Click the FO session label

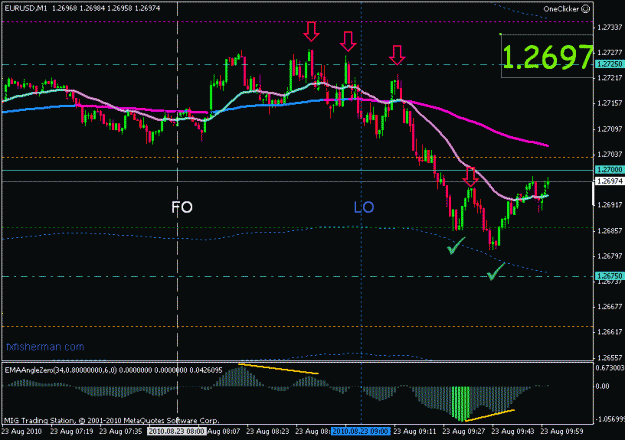click(x=182, y=207)
